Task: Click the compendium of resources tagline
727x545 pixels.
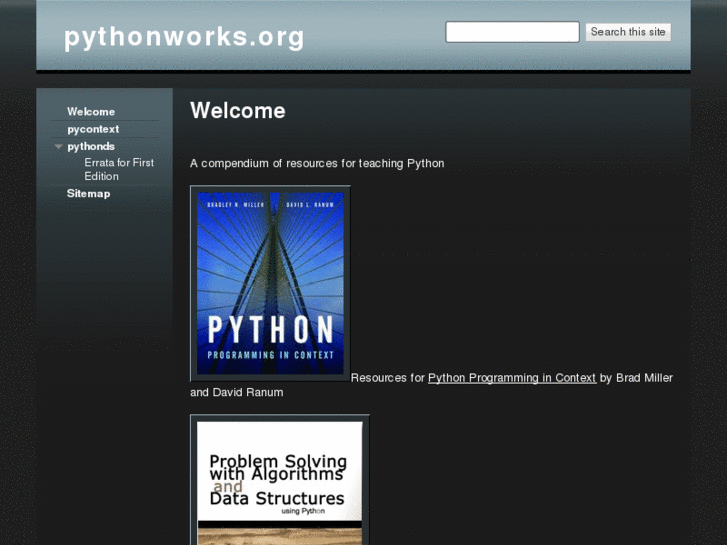Action: (x=317, y=163)
